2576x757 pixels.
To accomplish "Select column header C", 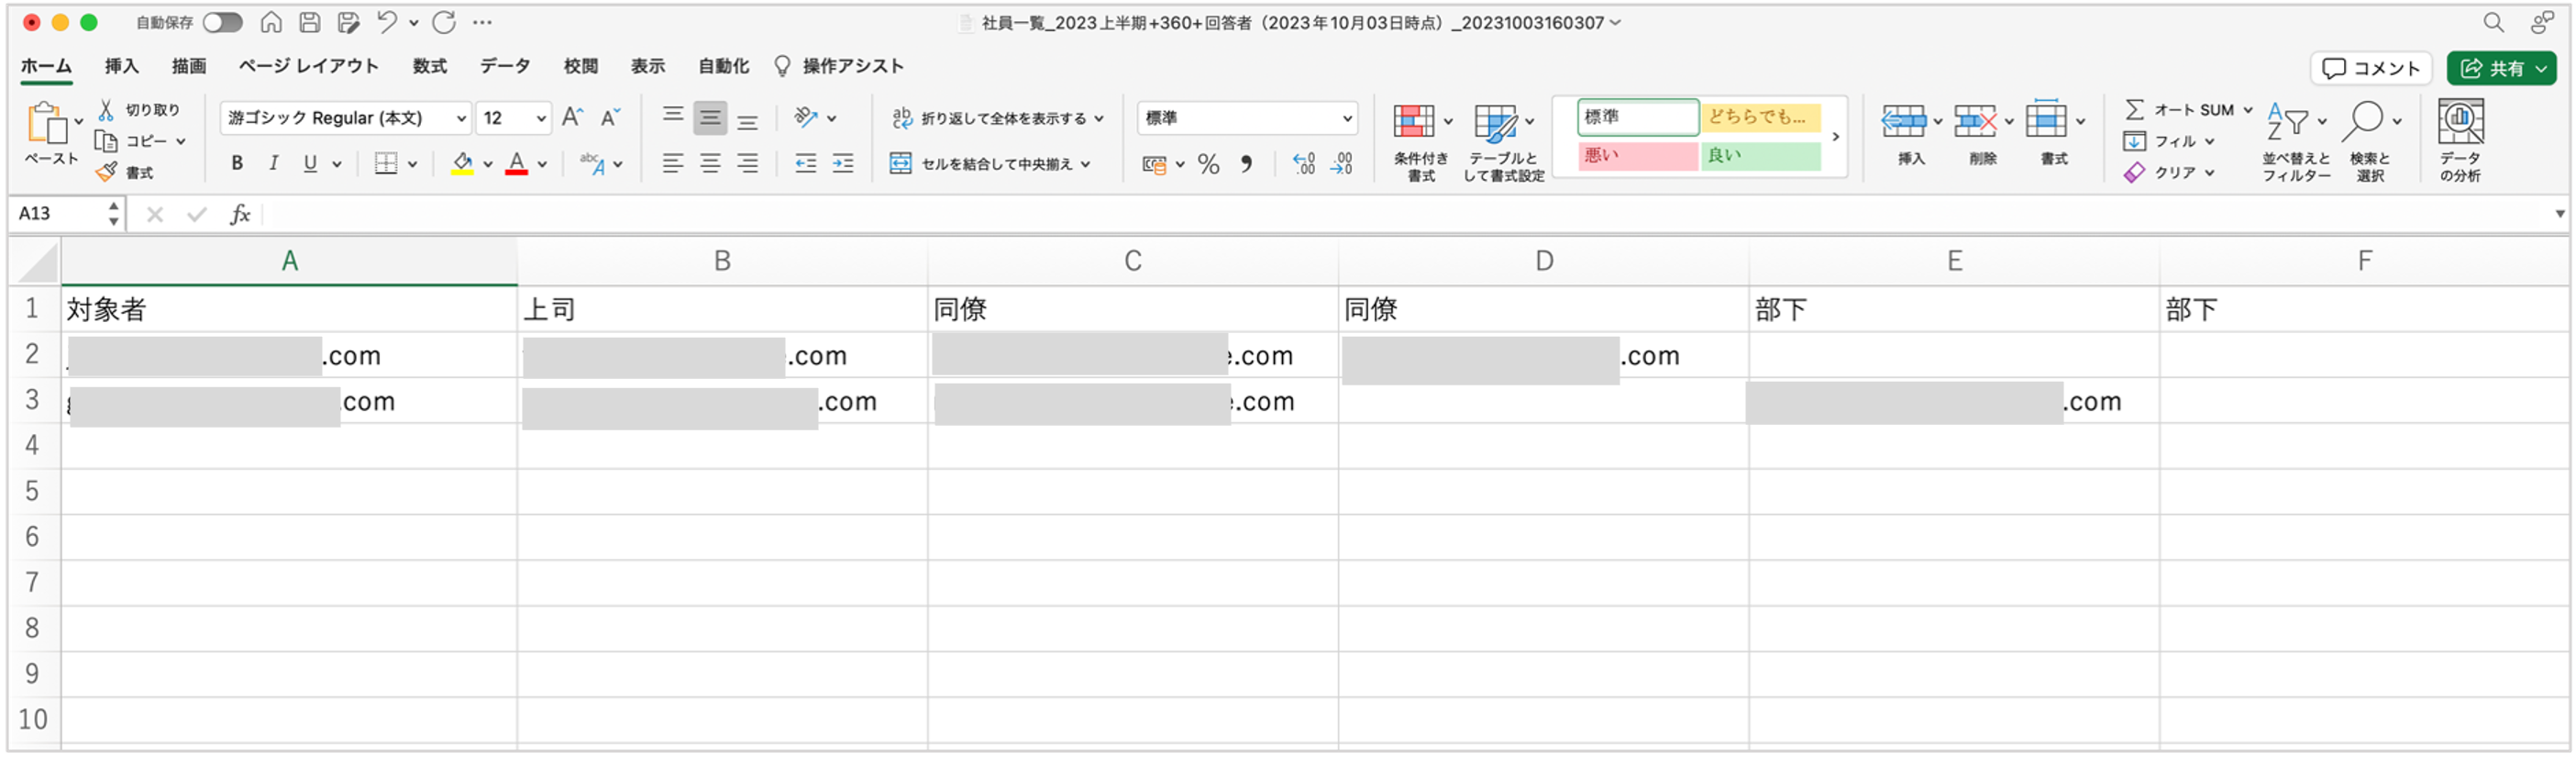I will pos(1132,261).
